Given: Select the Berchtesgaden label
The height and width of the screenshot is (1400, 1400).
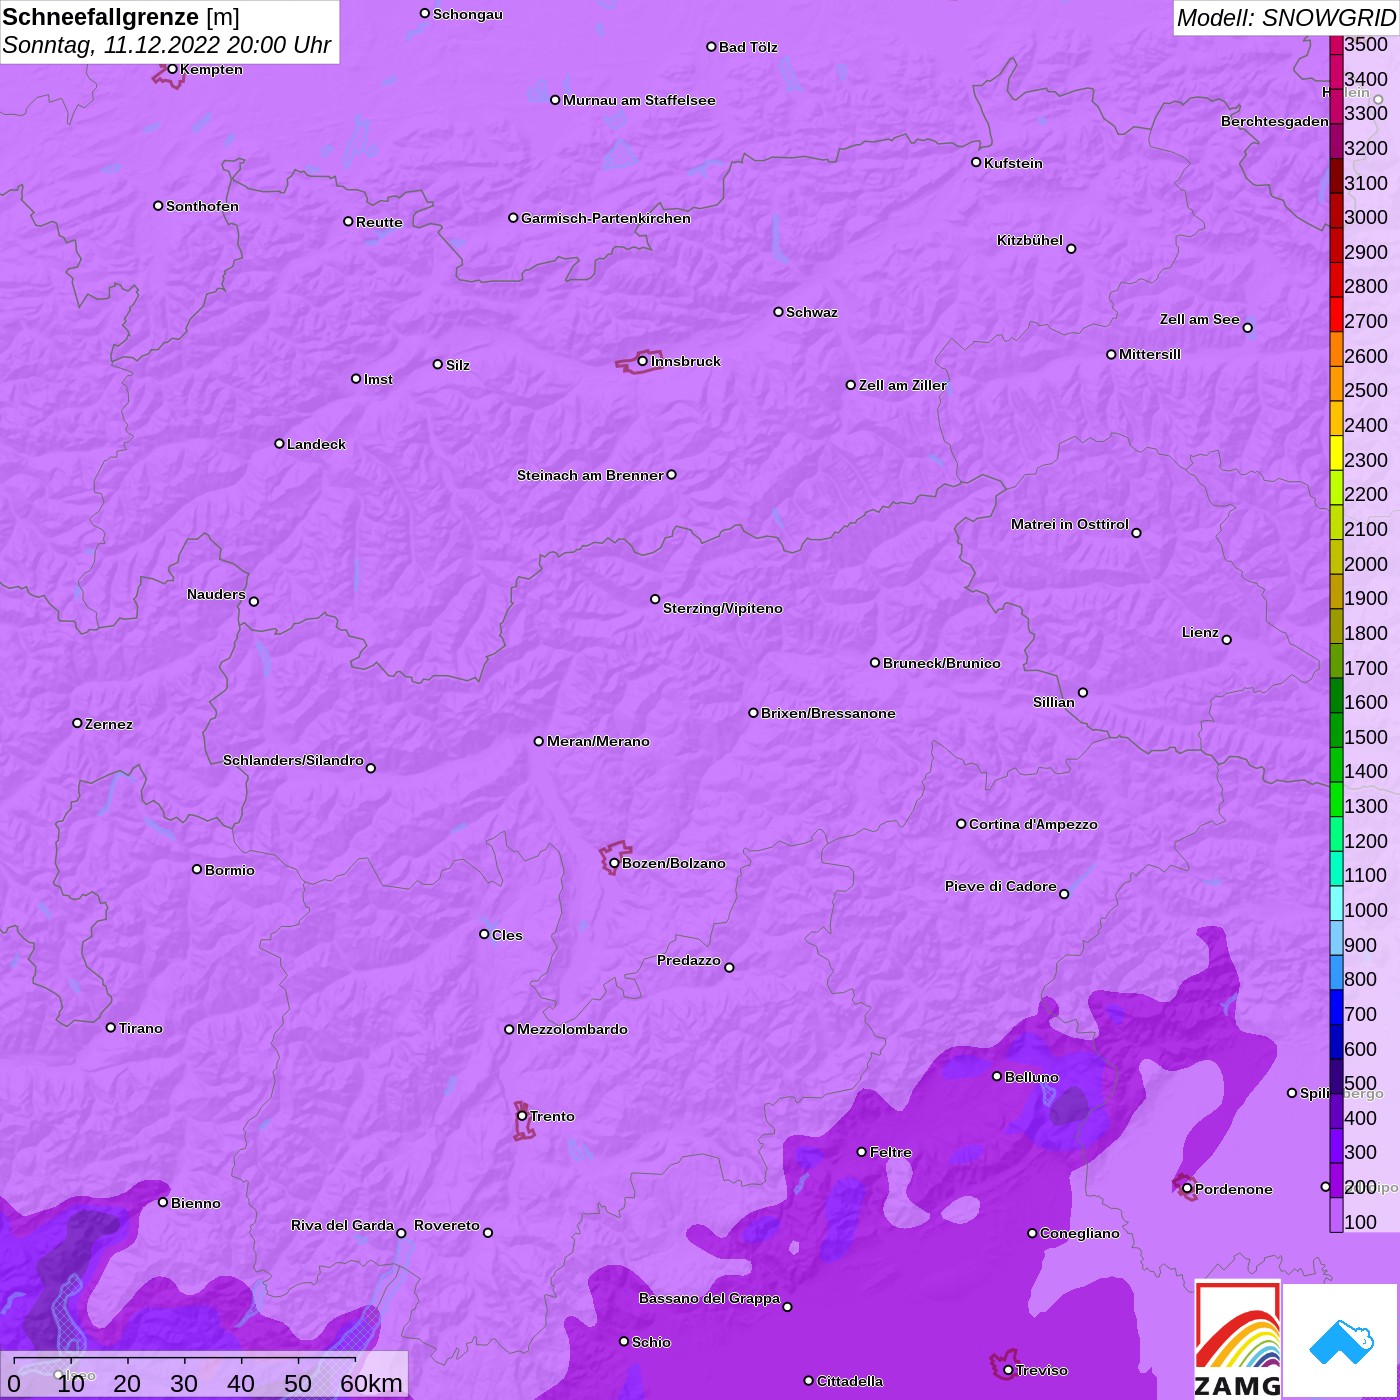Looking at the screenshot, I should (x=1275, y=121).
